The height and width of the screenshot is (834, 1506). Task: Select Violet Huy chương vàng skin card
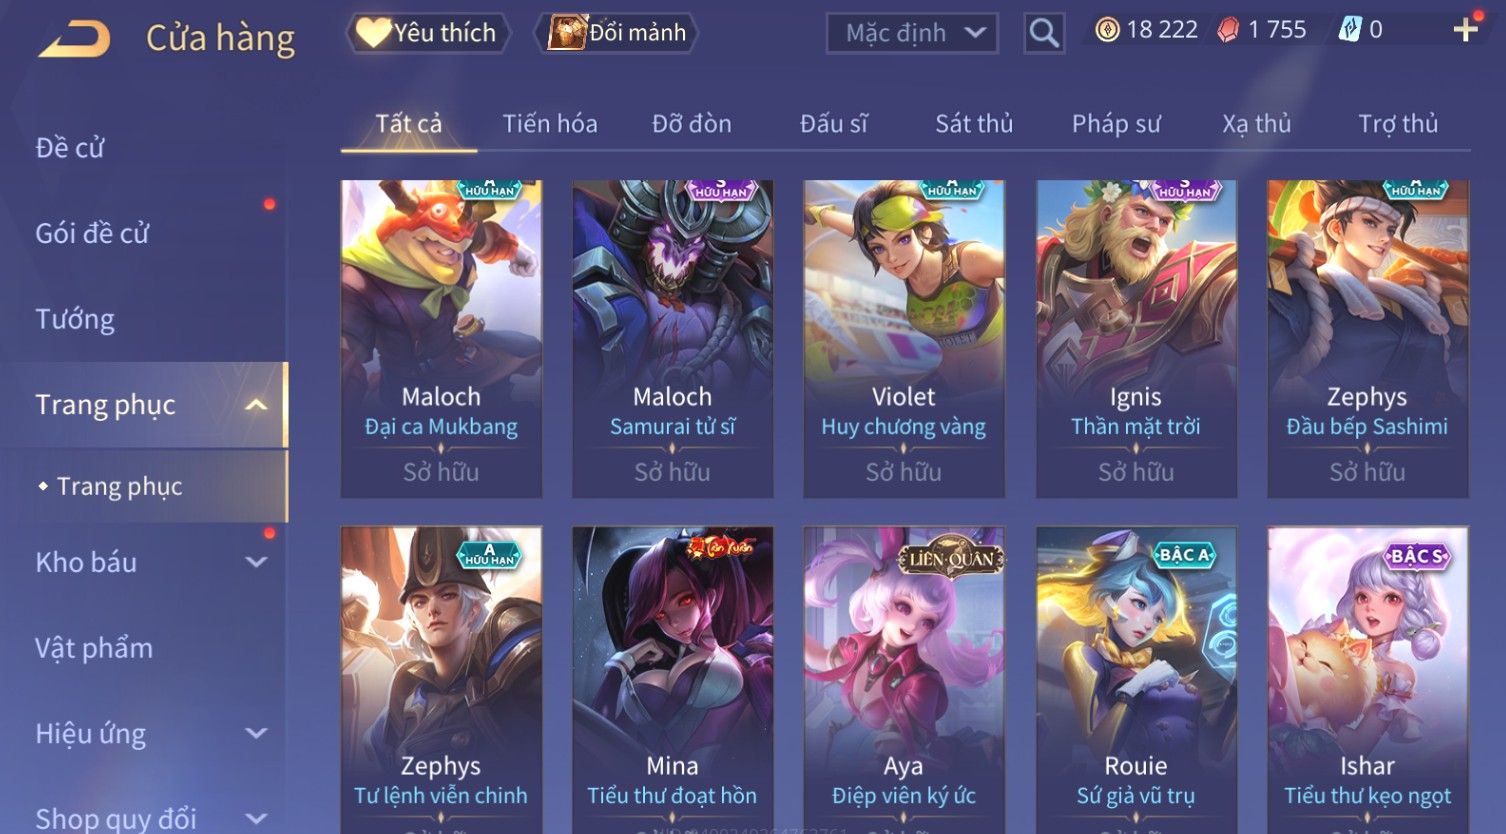click(904, 339)
